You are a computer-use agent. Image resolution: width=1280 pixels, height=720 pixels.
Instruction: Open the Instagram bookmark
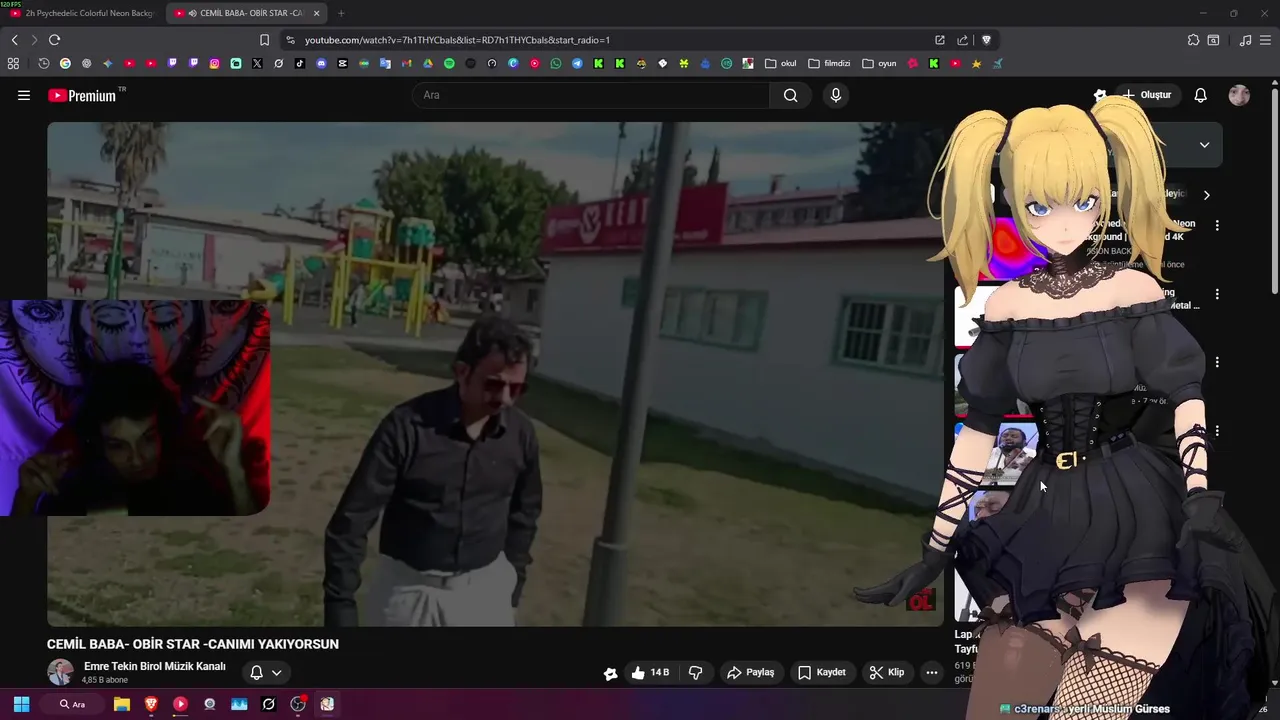click(214, 63)
